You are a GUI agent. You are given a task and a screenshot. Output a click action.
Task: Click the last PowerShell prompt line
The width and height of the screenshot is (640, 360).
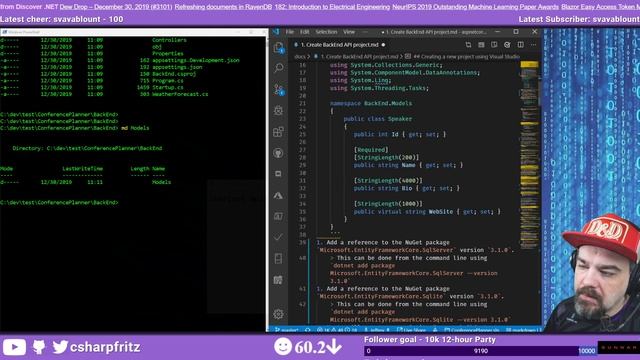coord(59,202)
